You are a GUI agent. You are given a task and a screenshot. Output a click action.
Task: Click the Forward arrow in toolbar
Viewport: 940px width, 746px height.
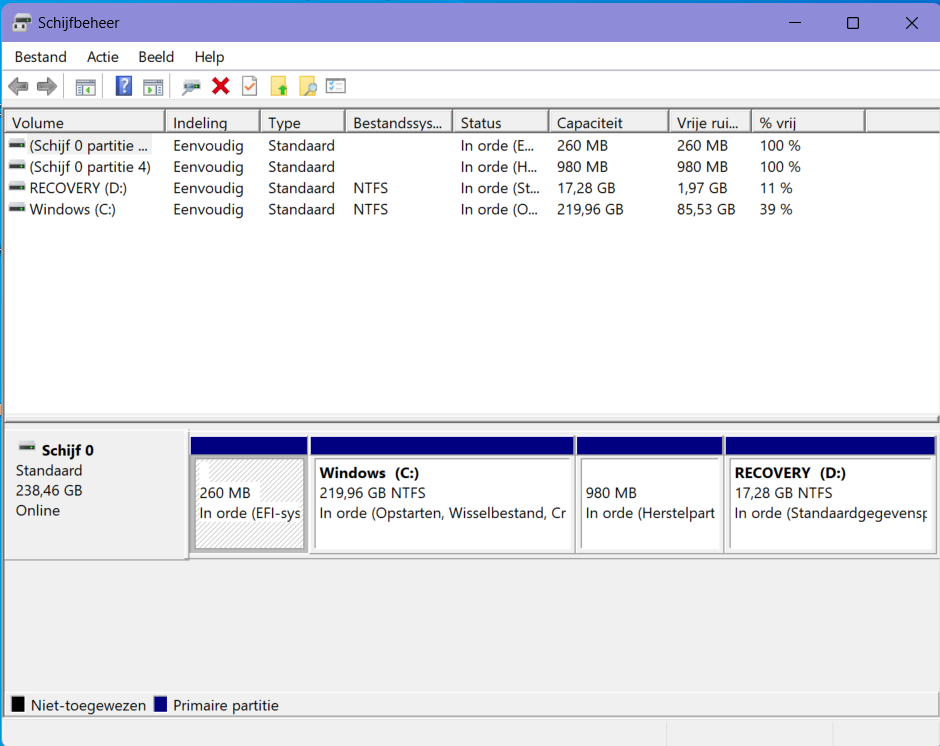46,87
